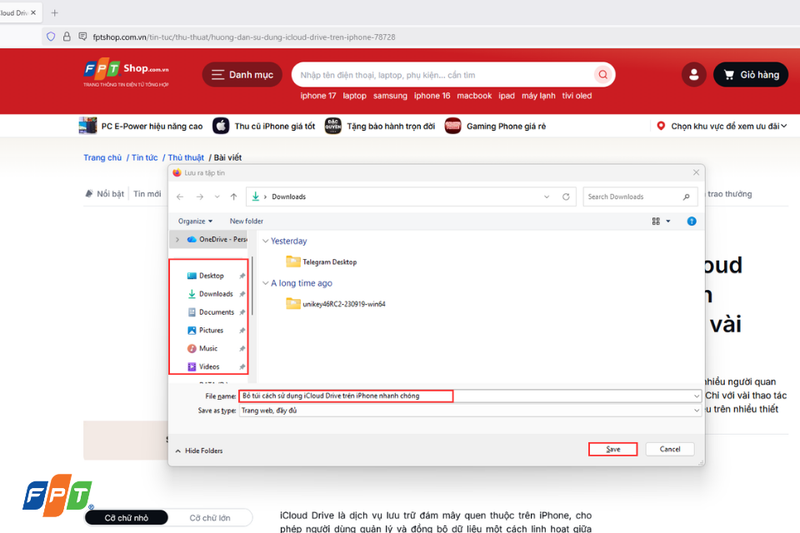Screen dimensions: 800x533
Task: Select the máy lạnh search suggestion
Action: [538, 95]
